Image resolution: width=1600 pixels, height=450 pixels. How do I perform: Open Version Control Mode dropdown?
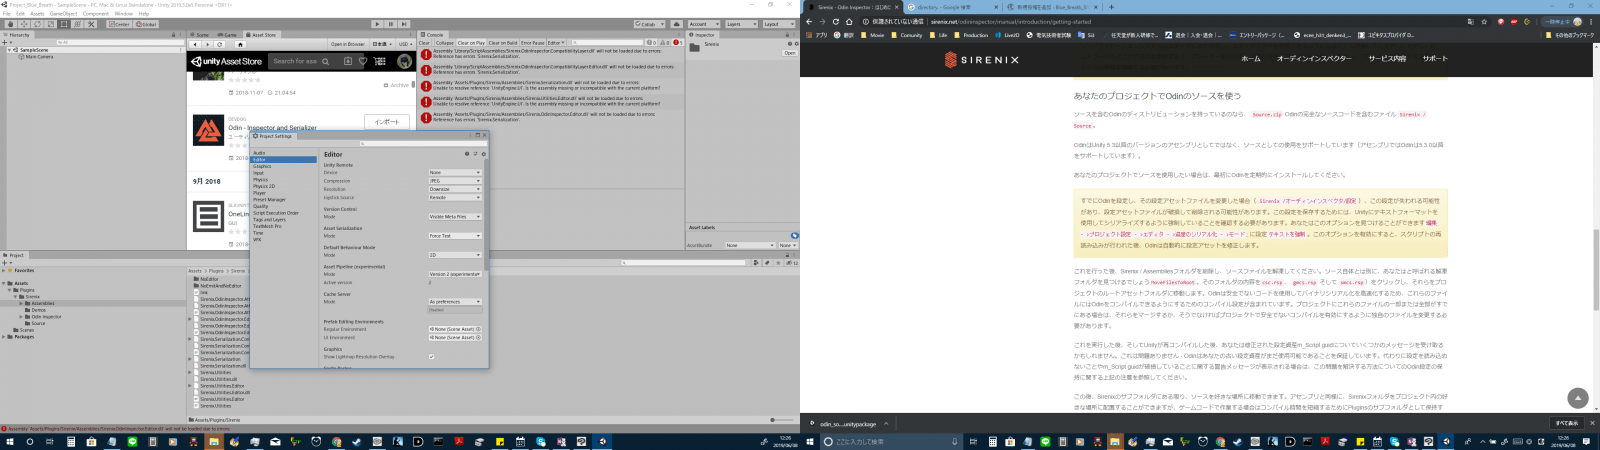coord(455,216)
